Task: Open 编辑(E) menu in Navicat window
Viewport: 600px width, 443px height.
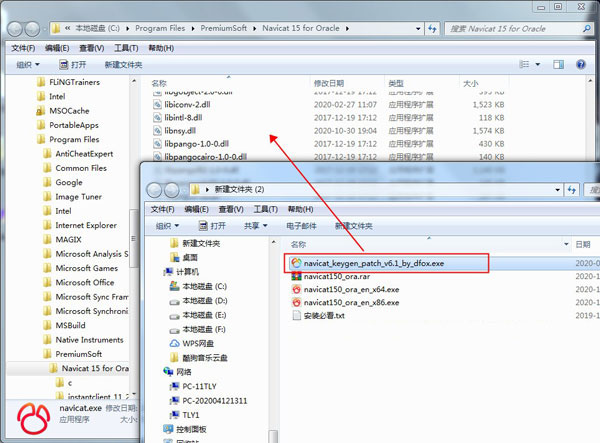Action: pyautogui.click(x=57, y=48)
